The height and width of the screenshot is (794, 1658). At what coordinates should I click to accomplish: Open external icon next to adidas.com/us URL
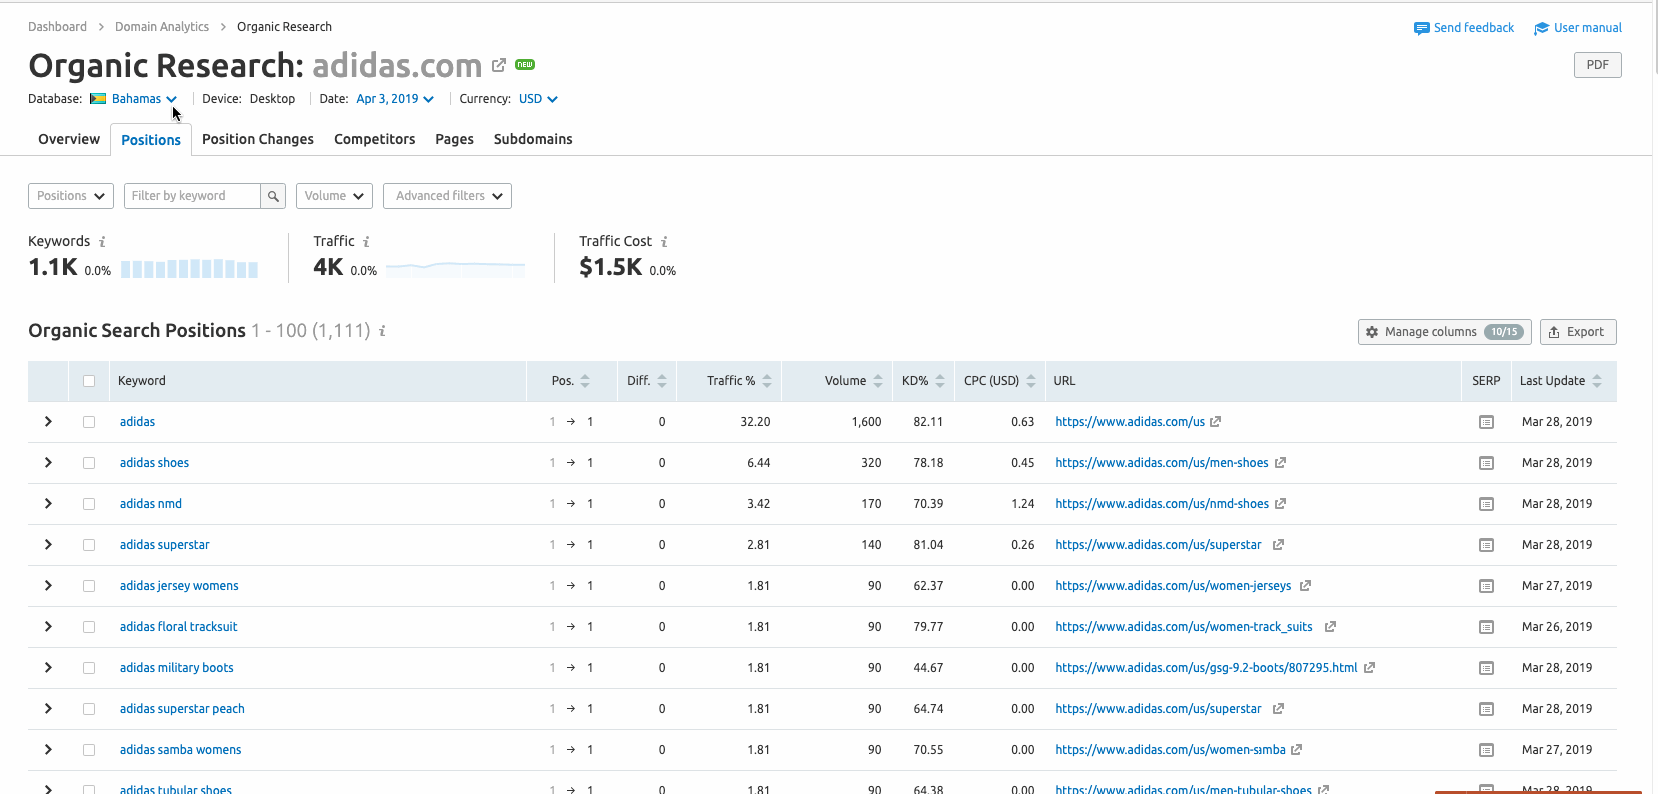pos(1216,422)
